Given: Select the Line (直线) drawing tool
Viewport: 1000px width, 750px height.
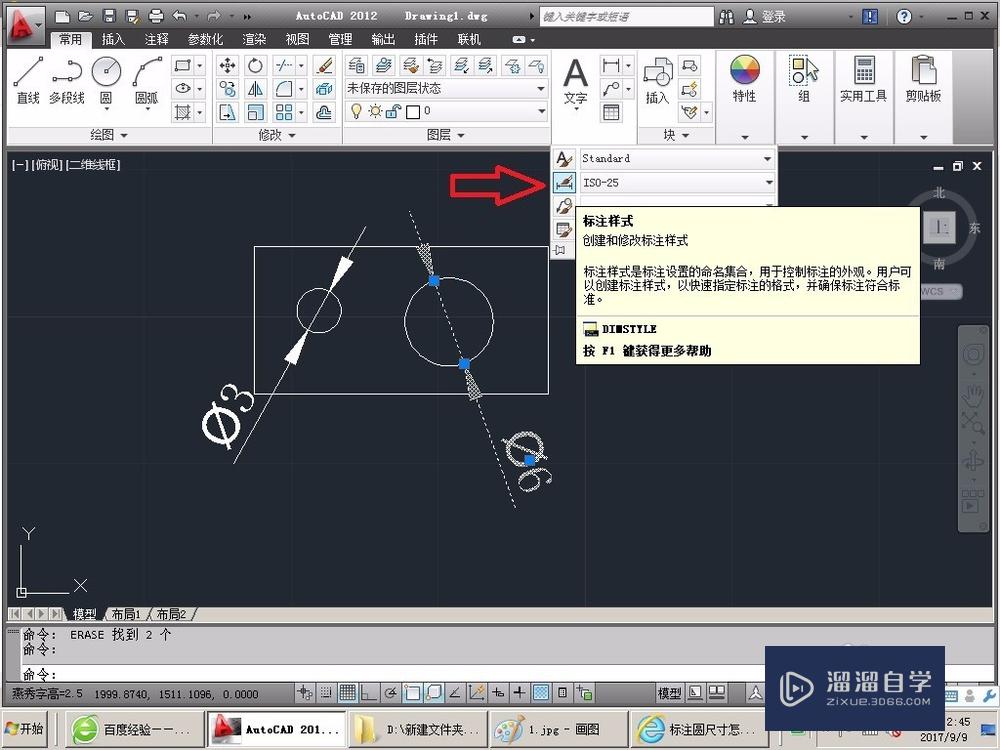Looking at the screenshot, I should (x=28, y=80).
